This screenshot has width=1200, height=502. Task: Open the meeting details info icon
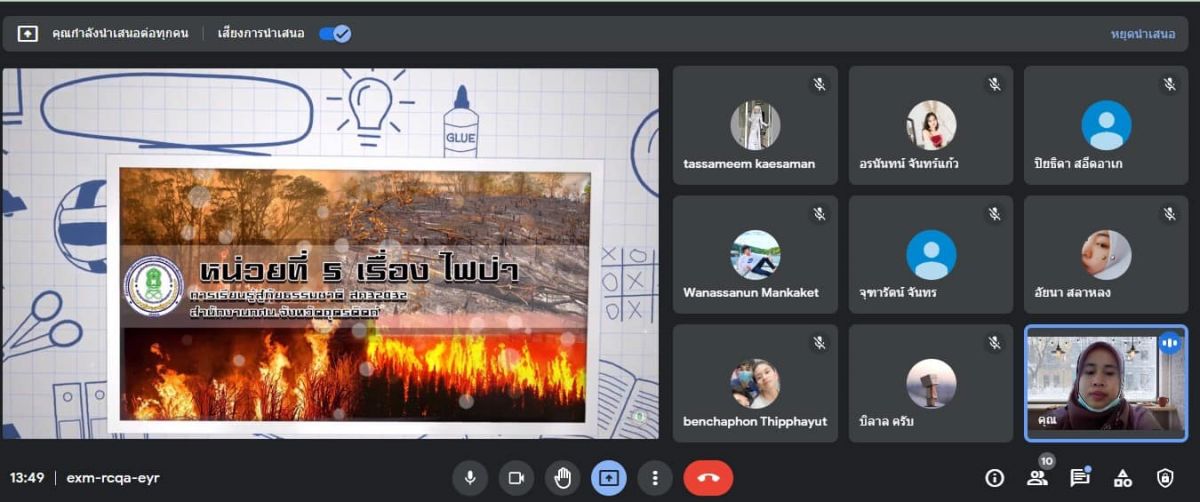pos(994,478)
